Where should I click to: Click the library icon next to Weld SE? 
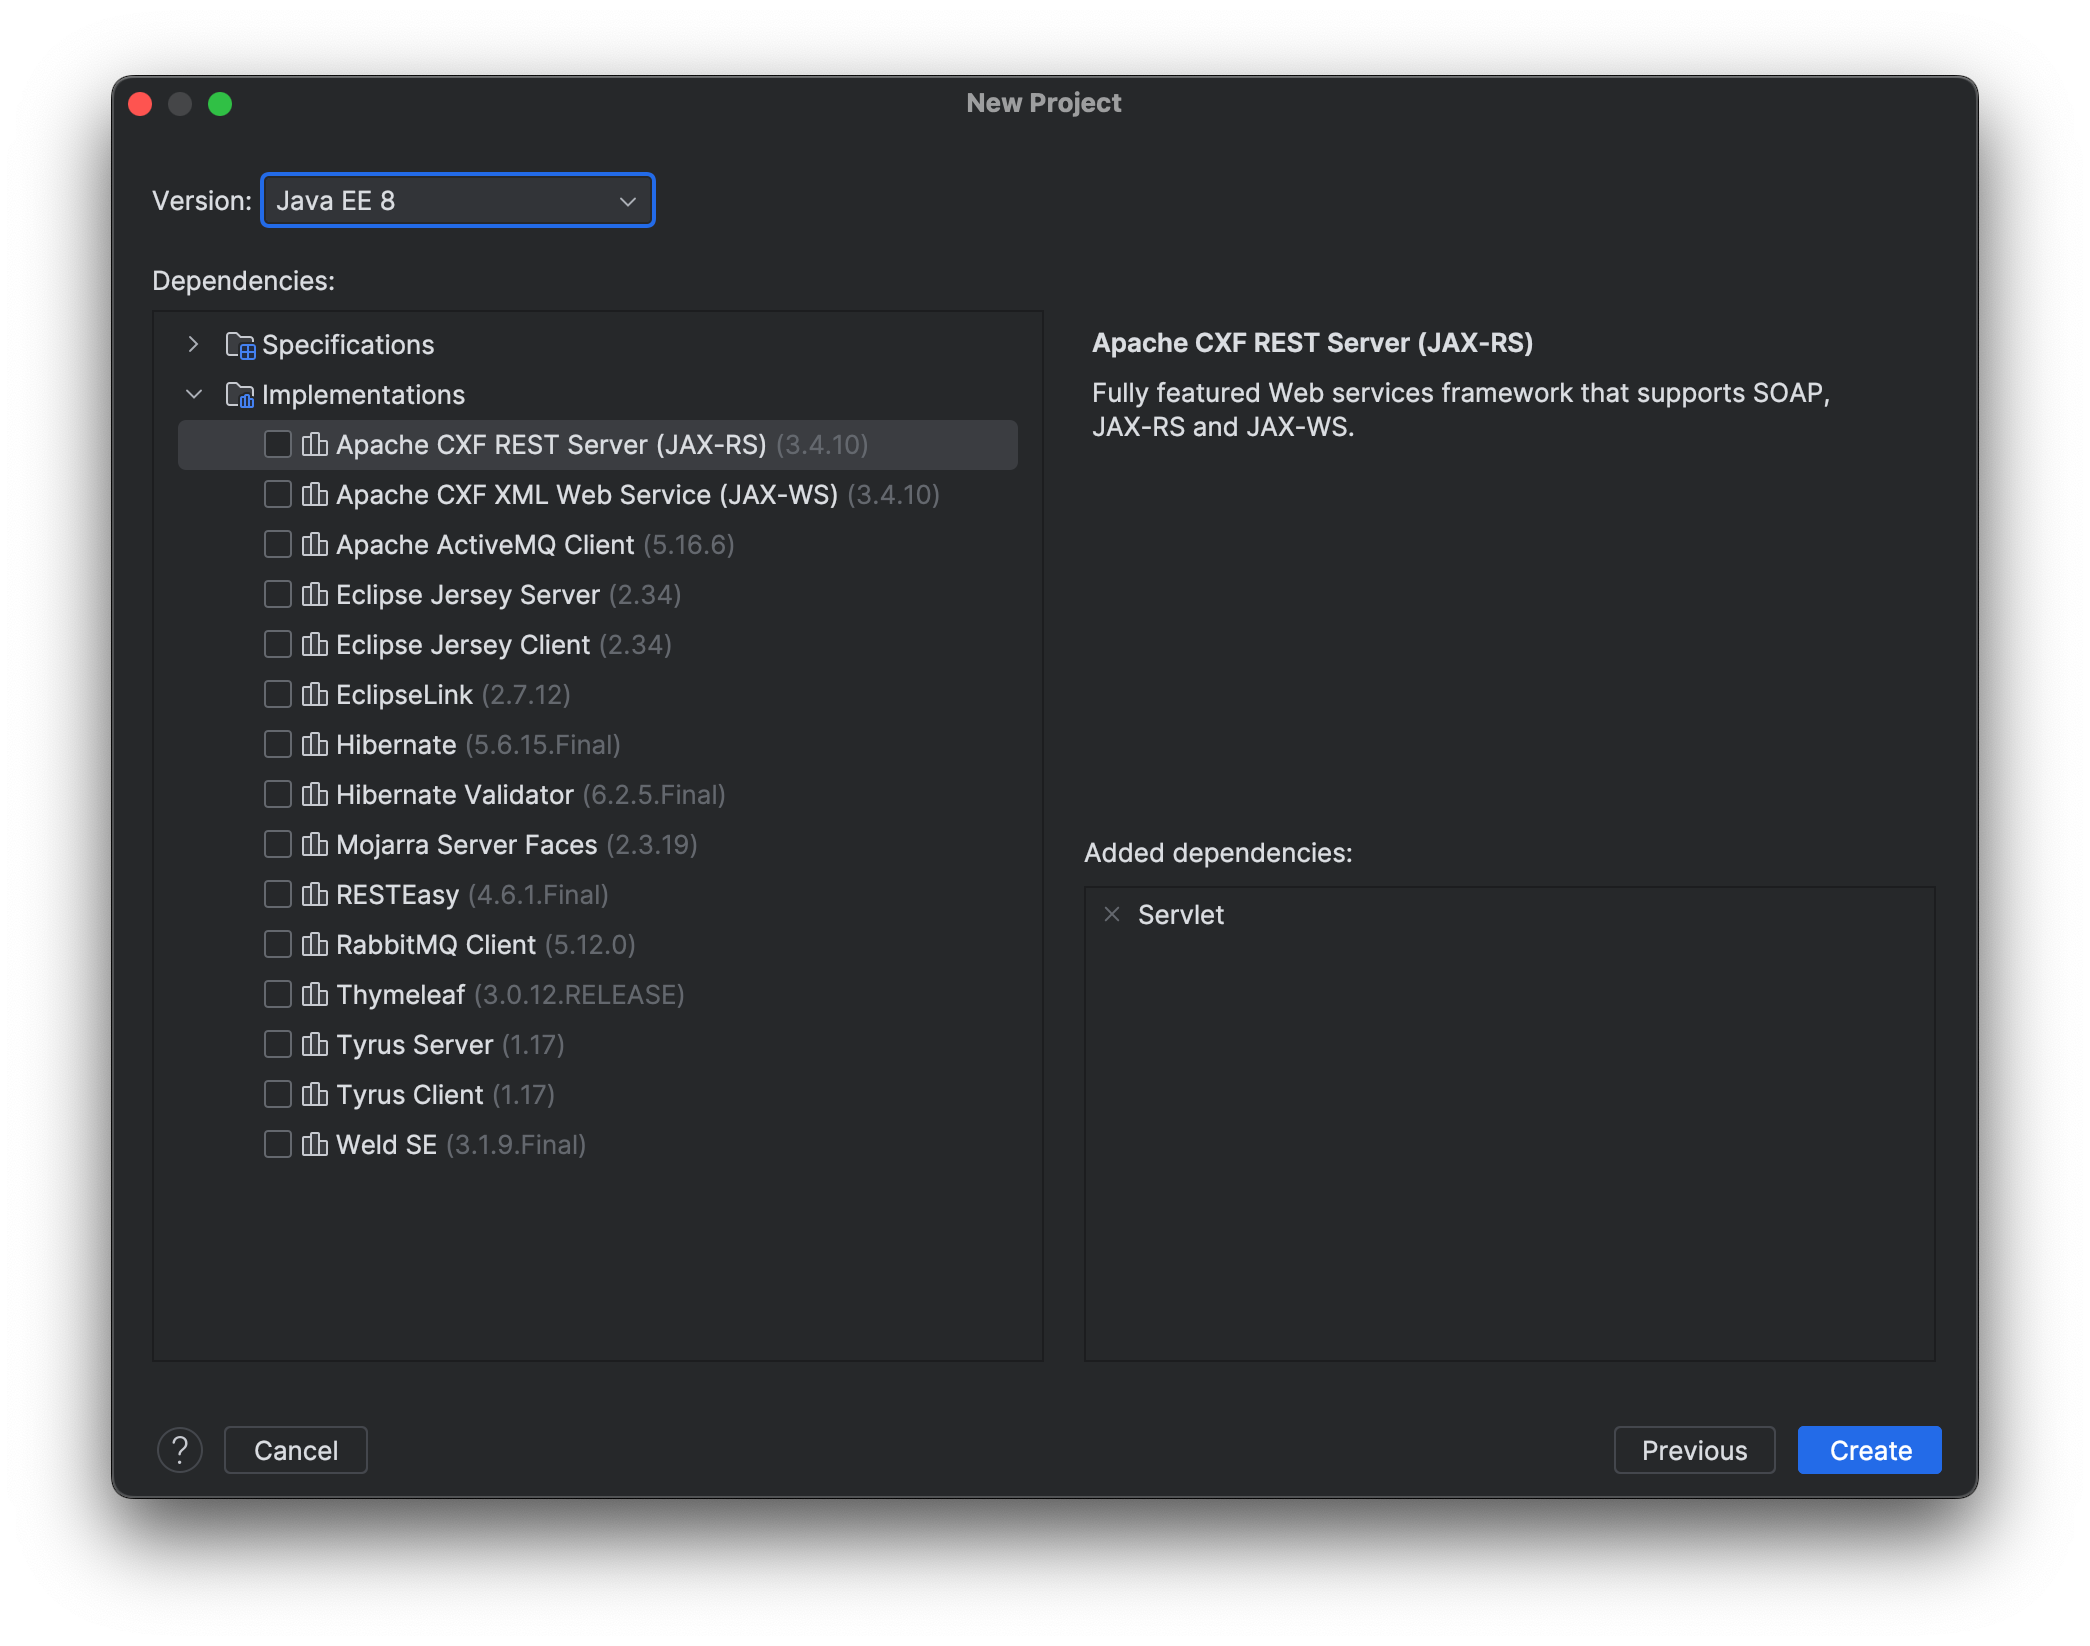coord(314,1144)
